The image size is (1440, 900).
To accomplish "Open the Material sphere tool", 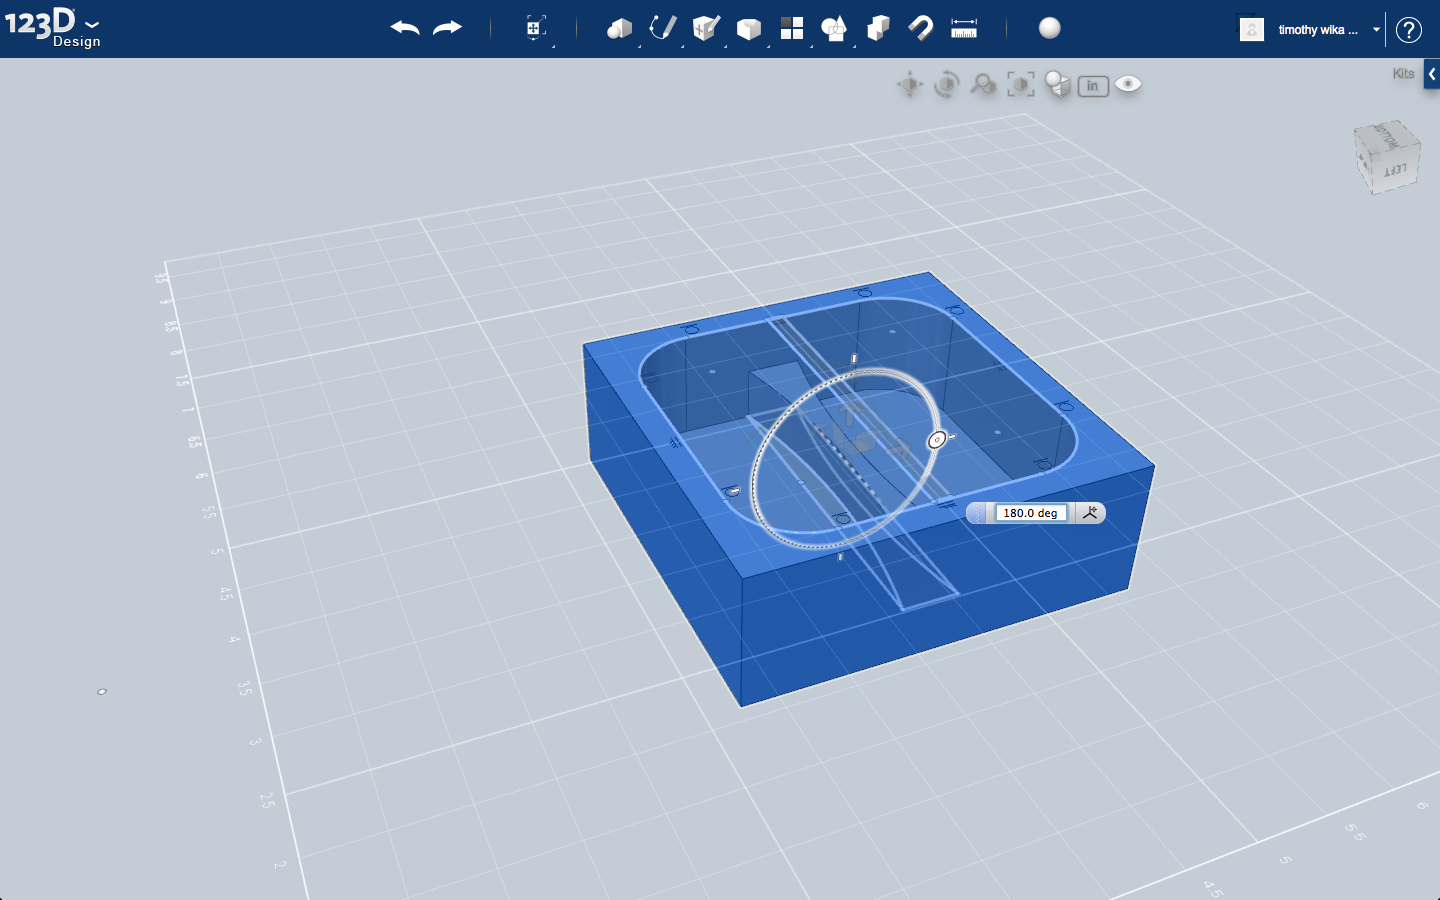I will tap(1050, 28).
